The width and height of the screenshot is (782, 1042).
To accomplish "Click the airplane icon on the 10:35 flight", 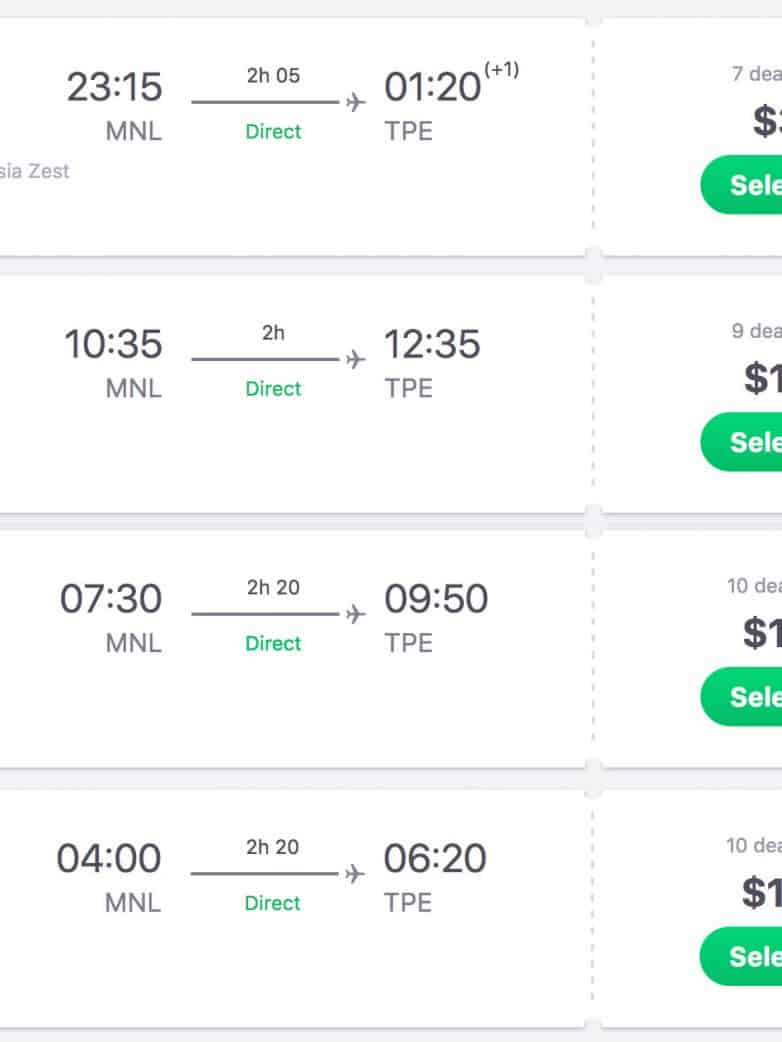I will (x=356, y=359).
